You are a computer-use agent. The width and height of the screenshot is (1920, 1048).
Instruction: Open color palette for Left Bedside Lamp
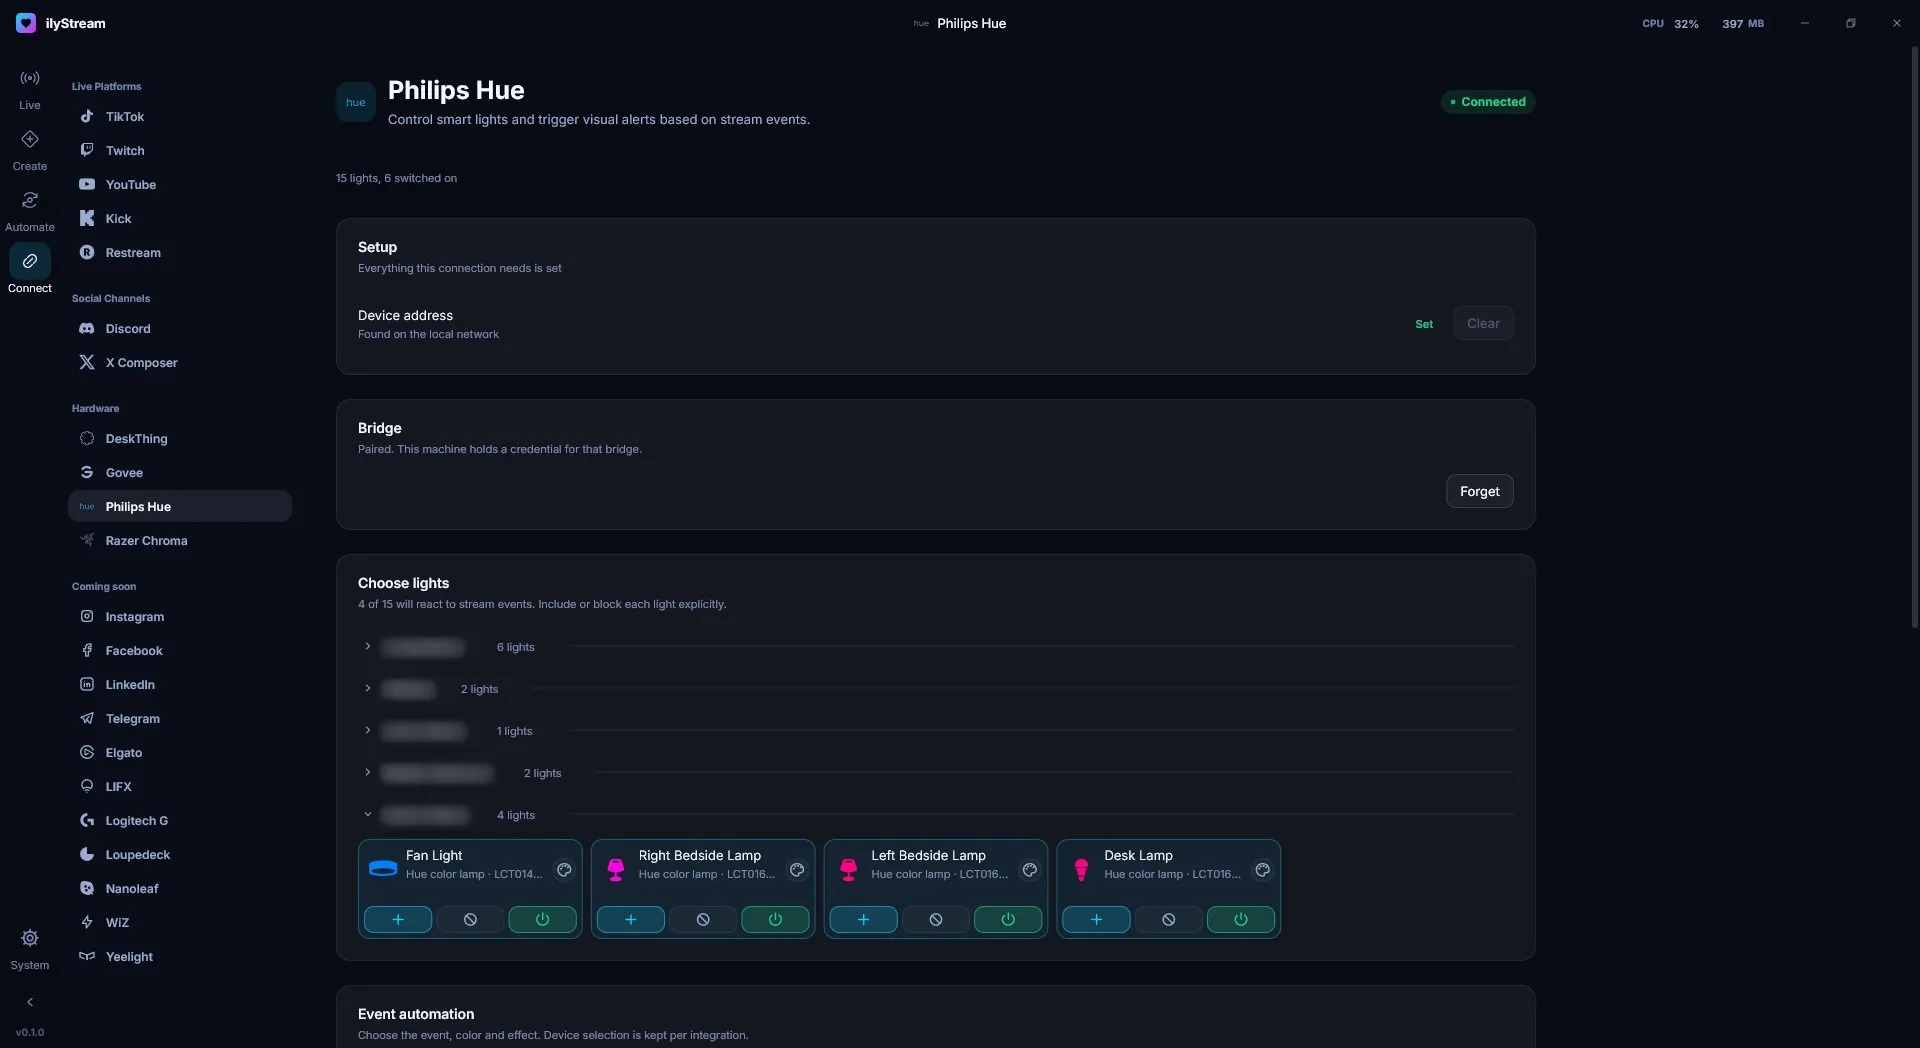coord(1030,870)
